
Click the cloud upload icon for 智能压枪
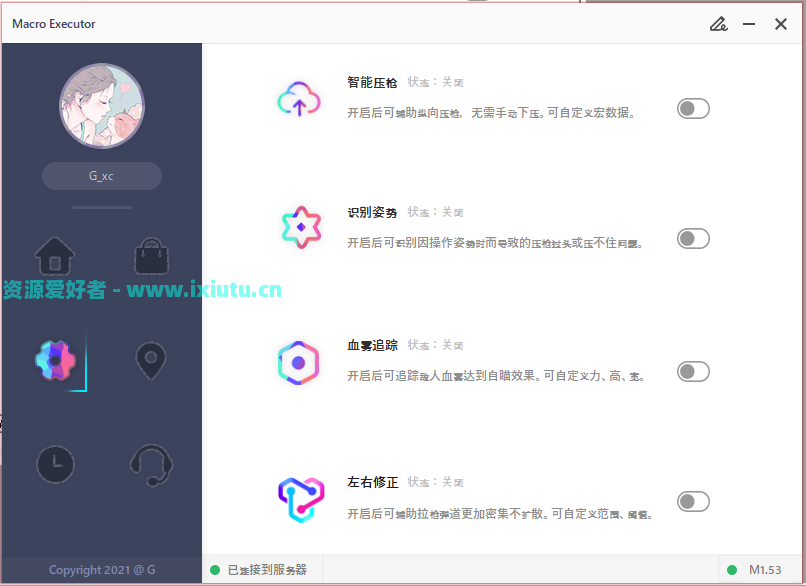299,99
